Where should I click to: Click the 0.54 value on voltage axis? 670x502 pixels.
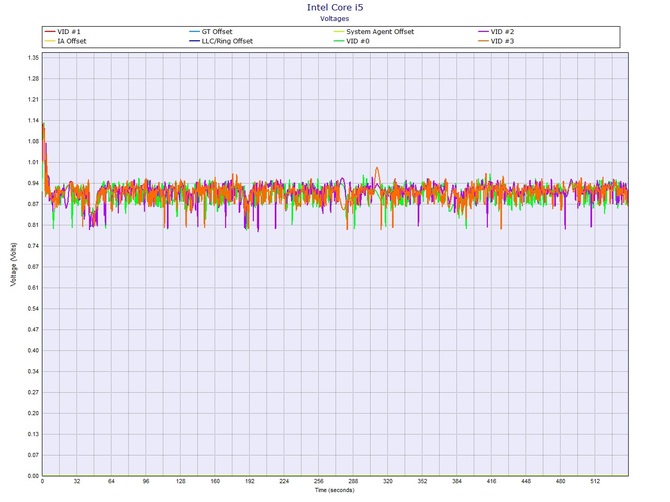(x=34, y=308)
